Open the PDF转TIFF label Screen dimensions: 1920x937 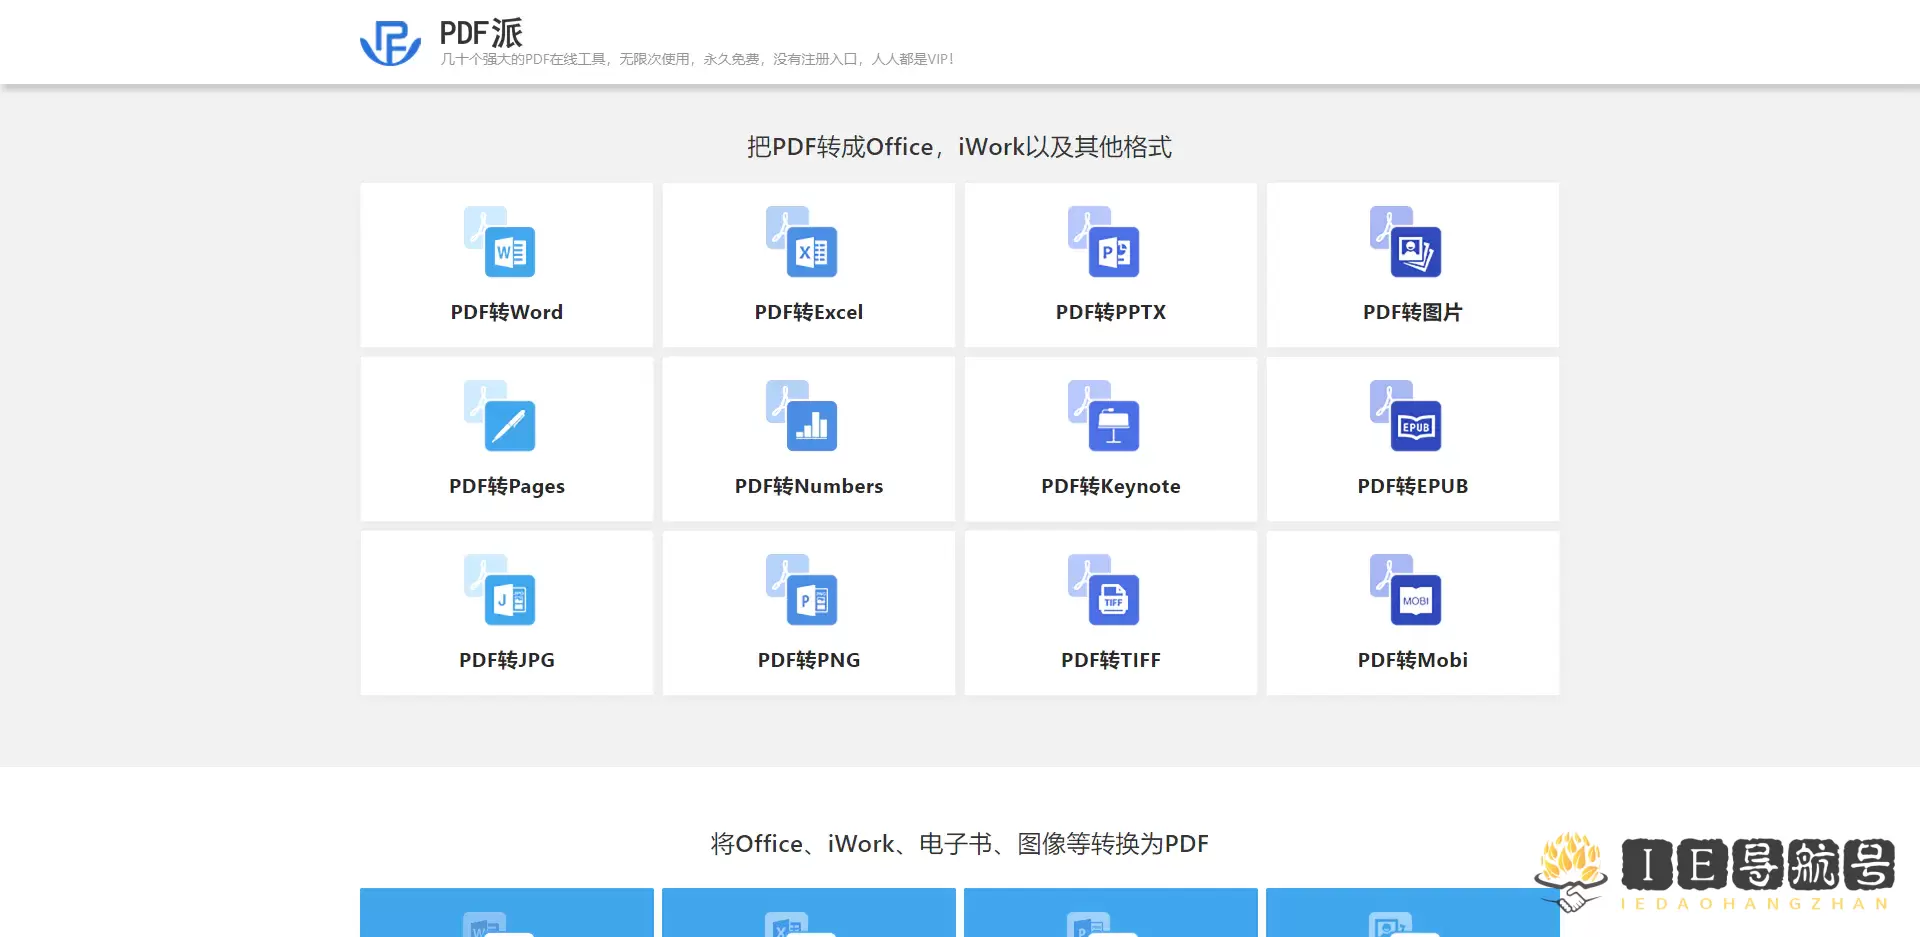(1111, 660)
